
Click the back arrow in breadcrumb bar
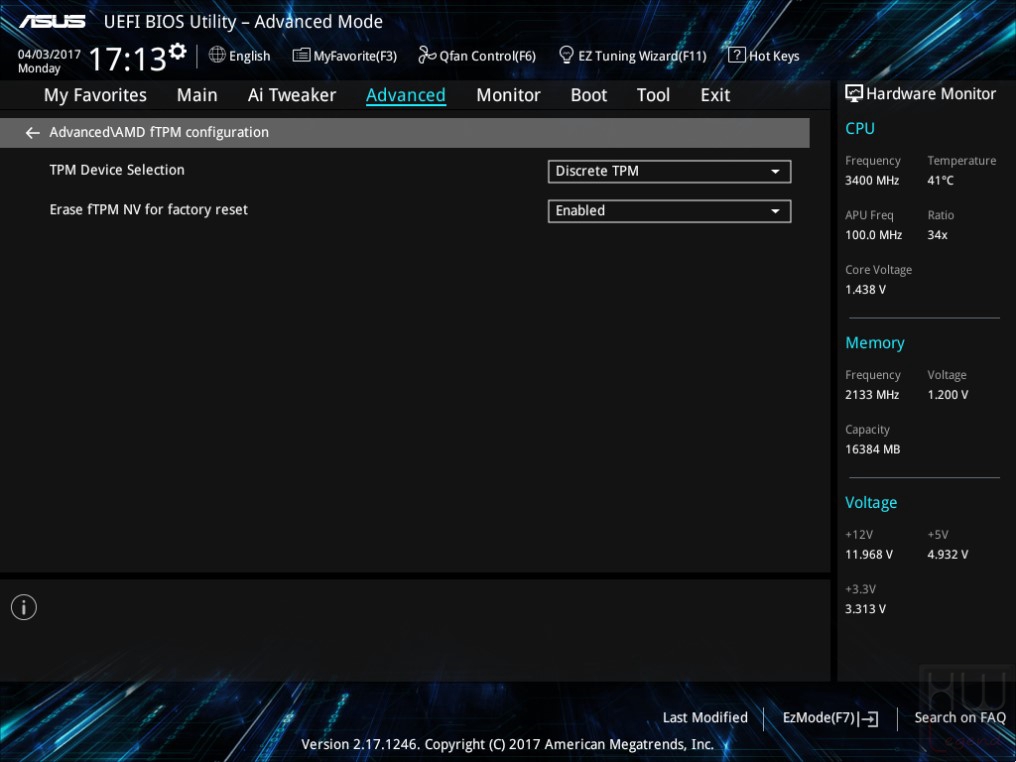click(32, 133)
